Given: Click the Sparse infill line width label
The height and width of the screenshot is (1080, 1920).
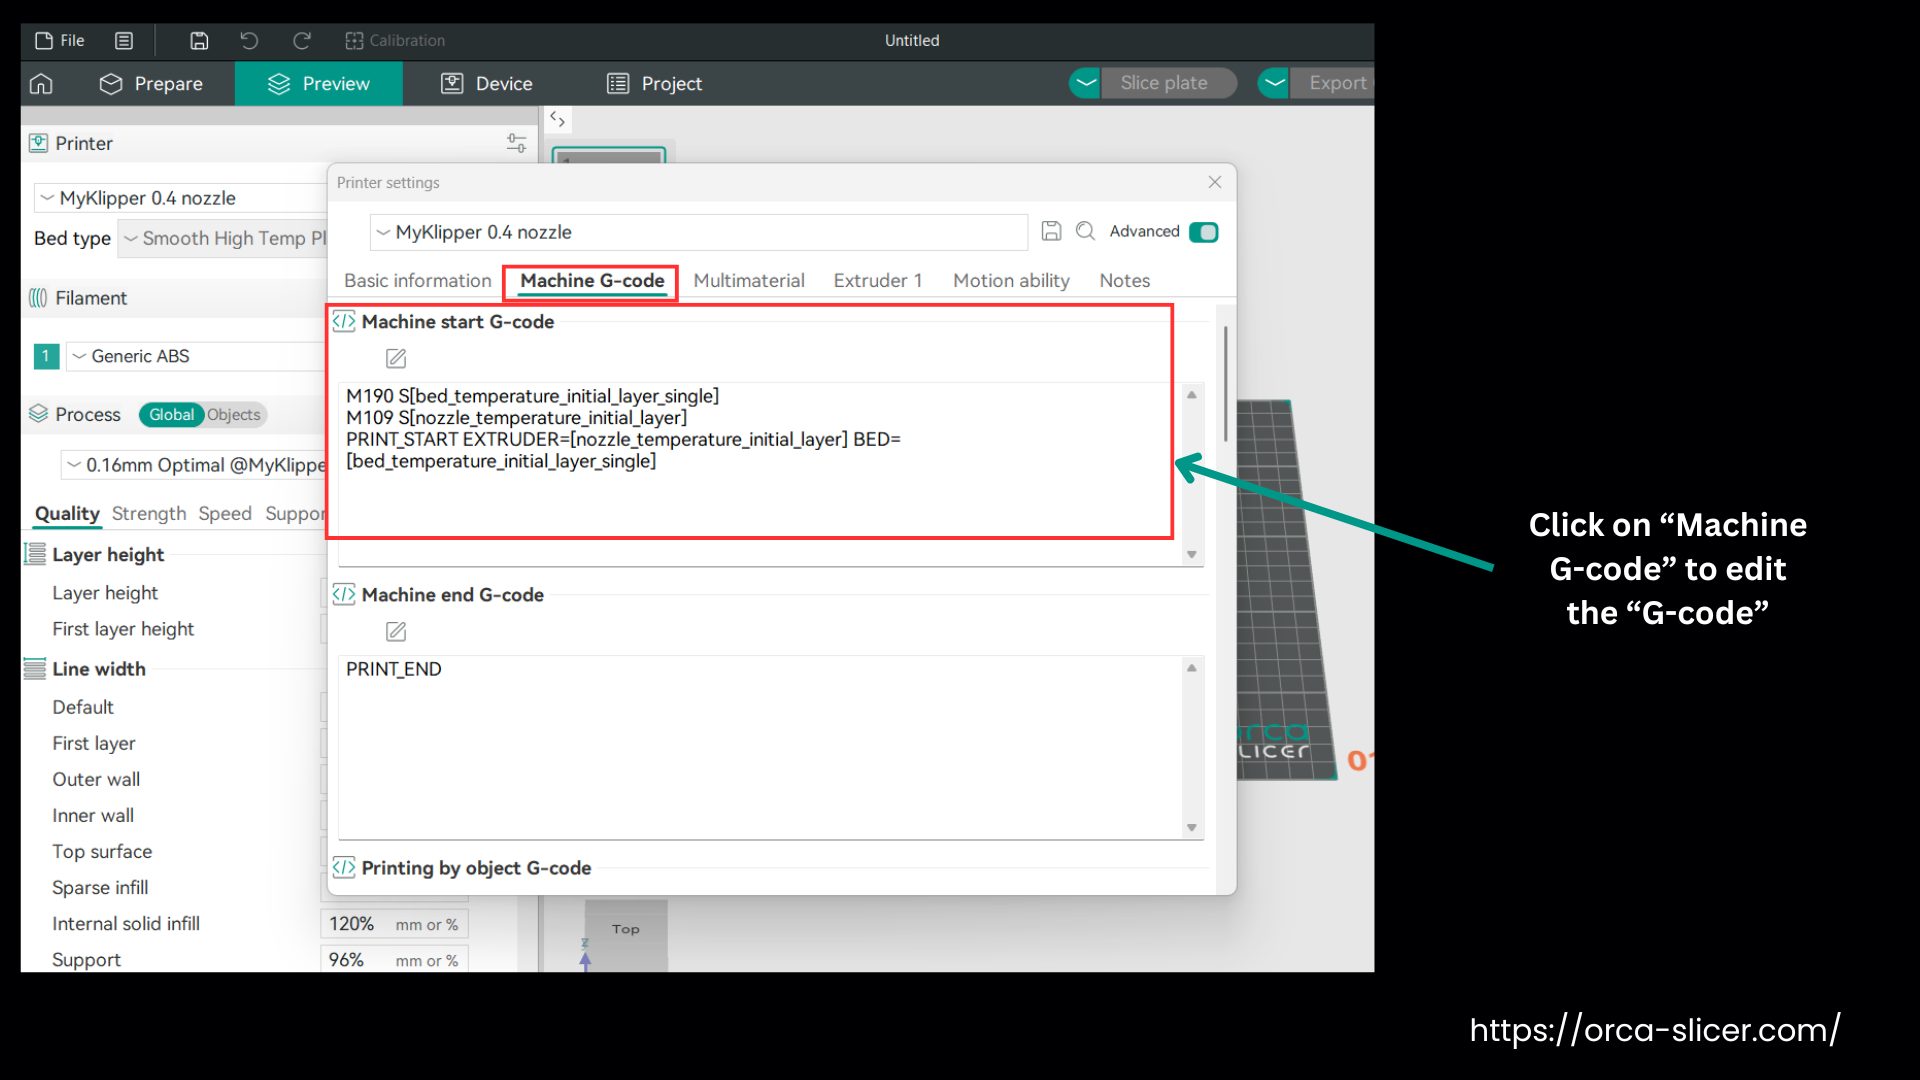Looking at the screenshot, I should pyautogui.click(x=100, y=888).
